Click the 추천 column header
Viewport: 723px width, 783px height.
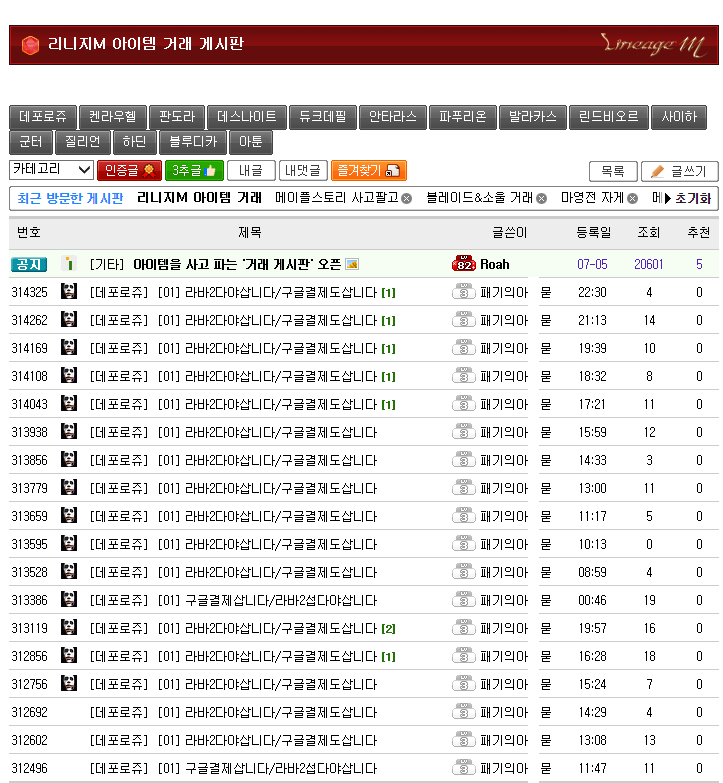pos(699,232)
